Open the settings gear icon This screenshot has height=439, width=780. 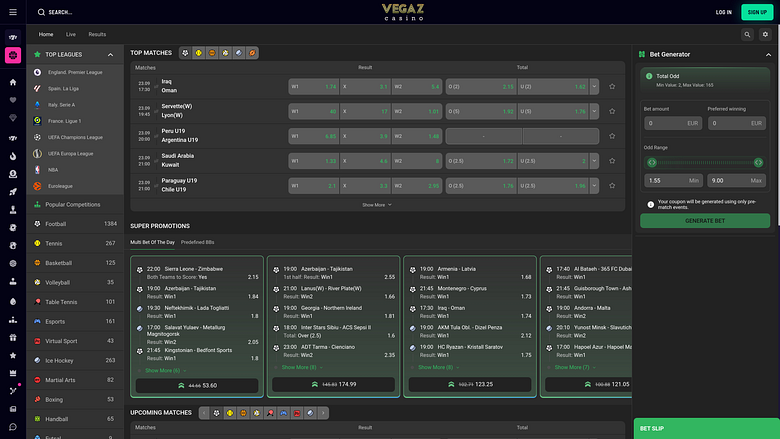click(x=765, y=34)
